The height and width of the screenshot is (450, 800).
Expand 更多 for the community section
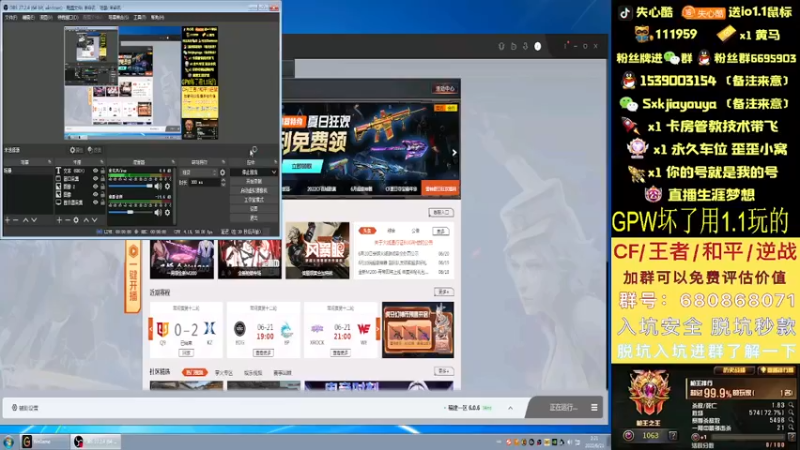(x=443, y=371)
